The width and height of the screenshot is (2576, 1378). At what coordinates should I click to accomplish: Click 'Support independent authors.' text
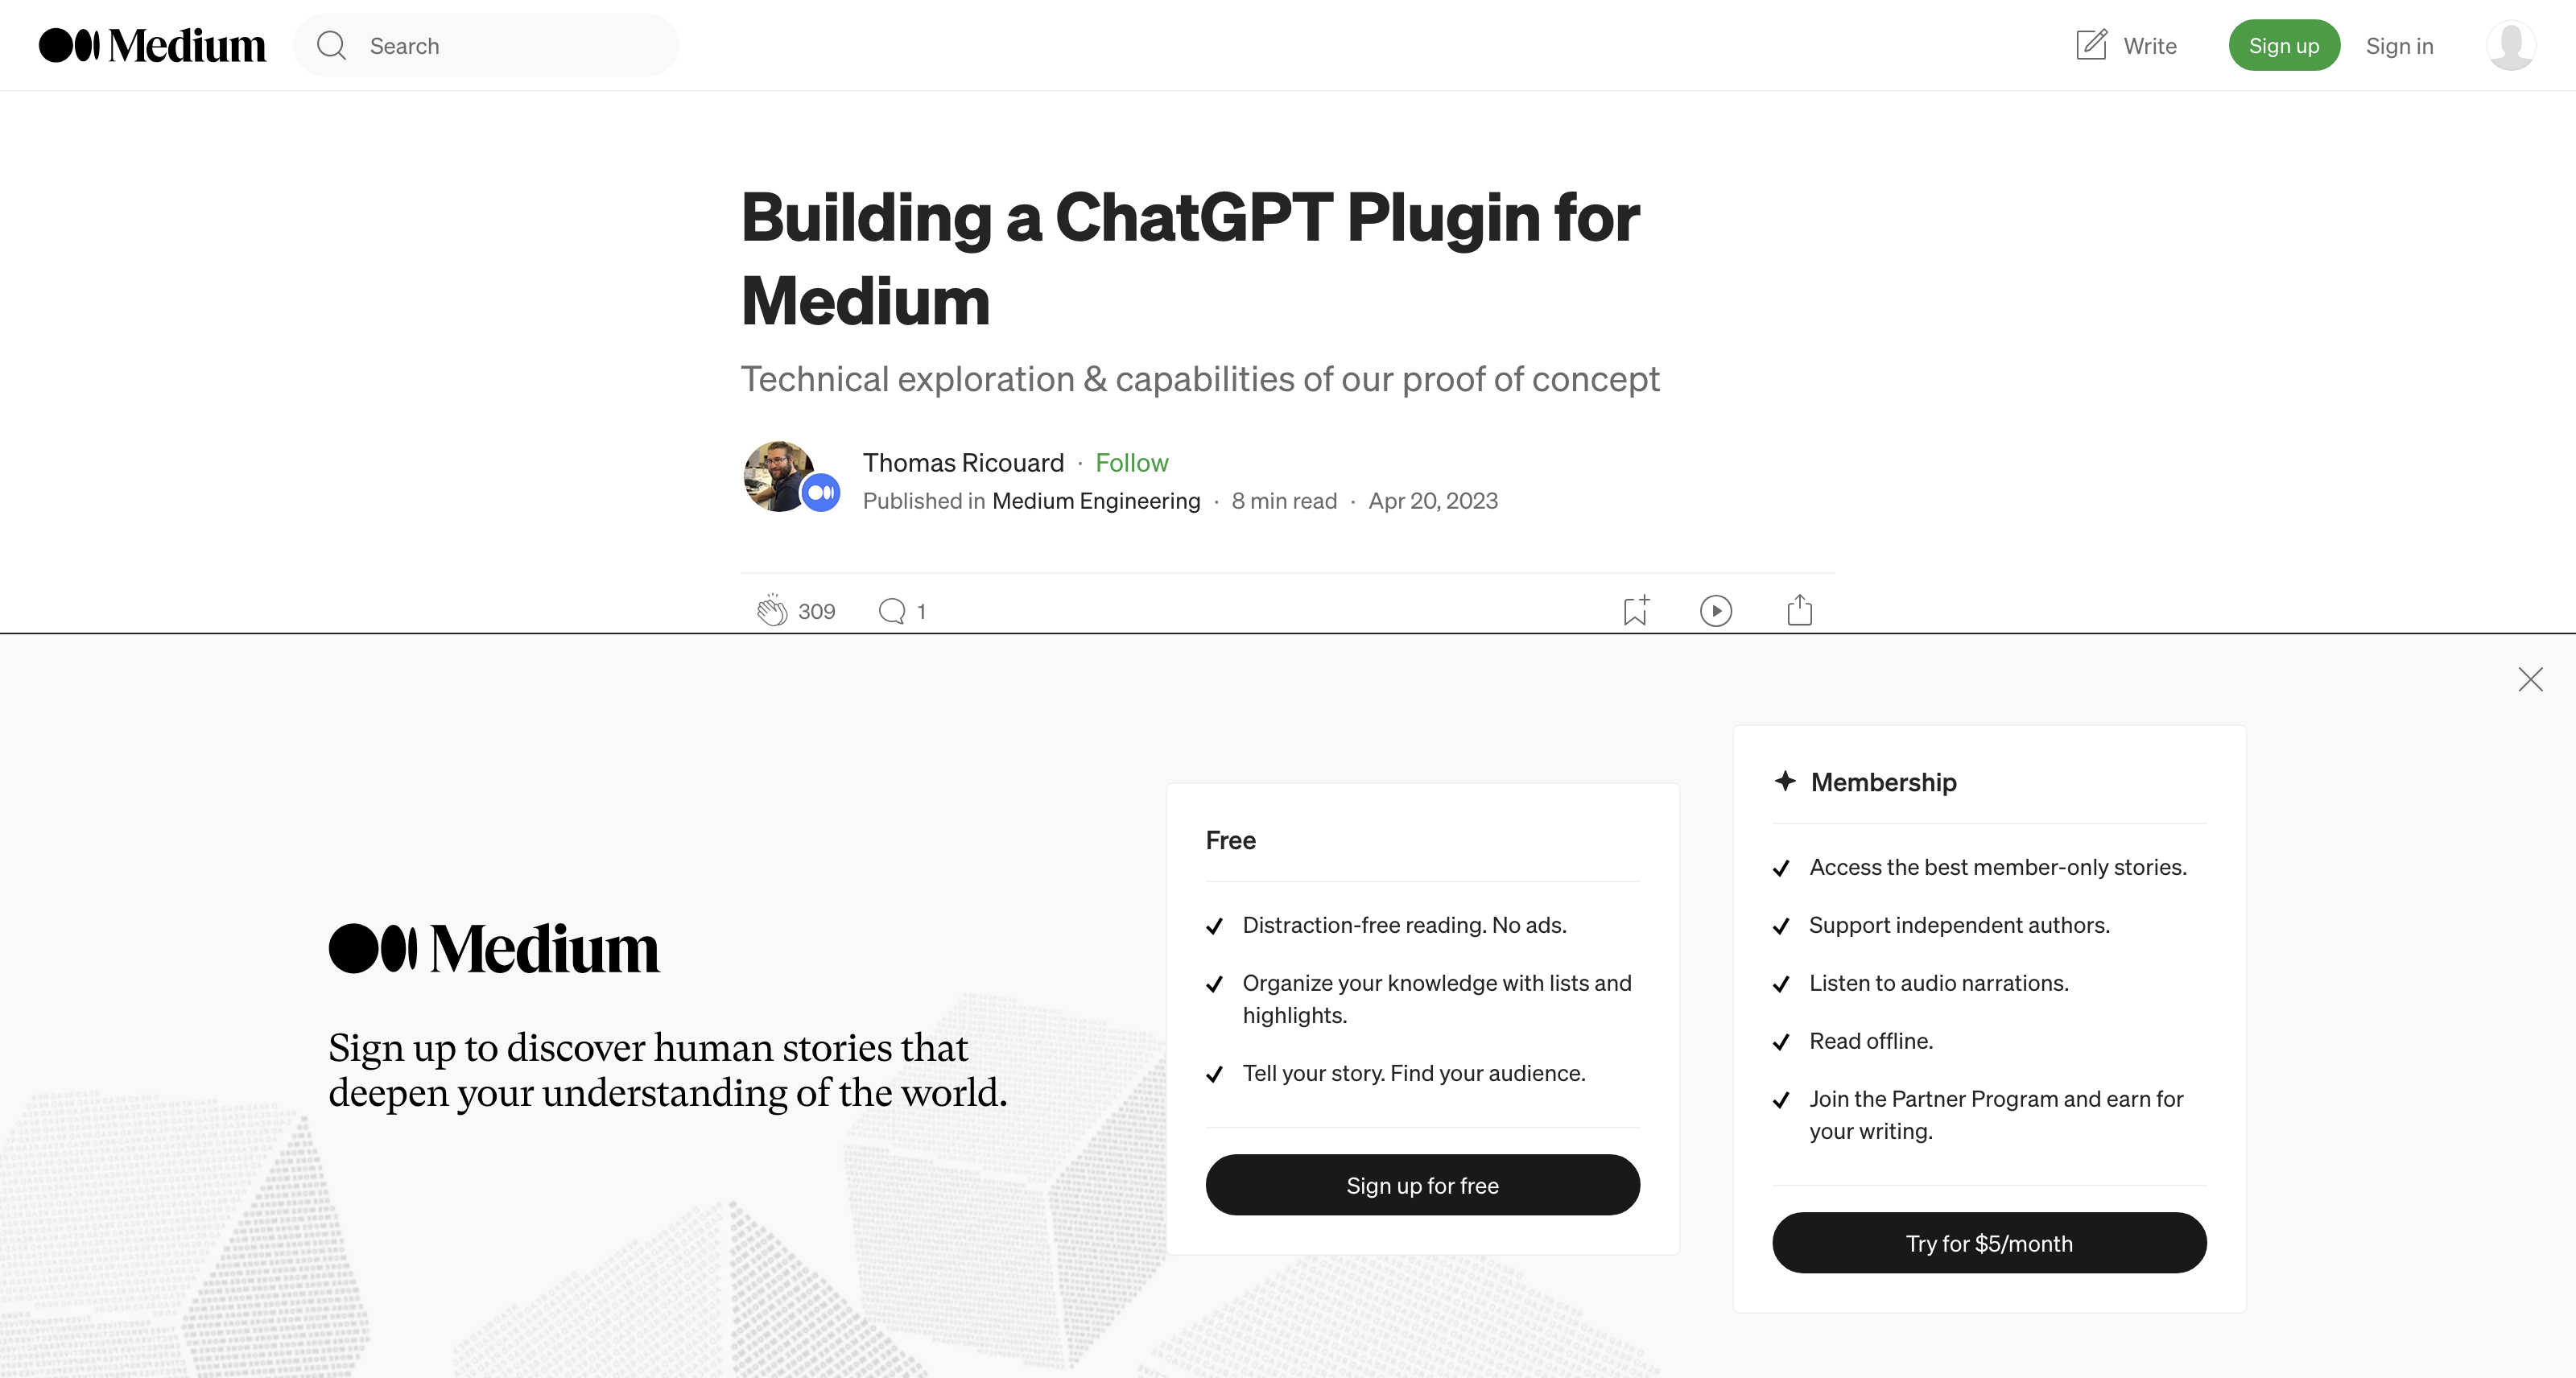tap(1960, 925)
